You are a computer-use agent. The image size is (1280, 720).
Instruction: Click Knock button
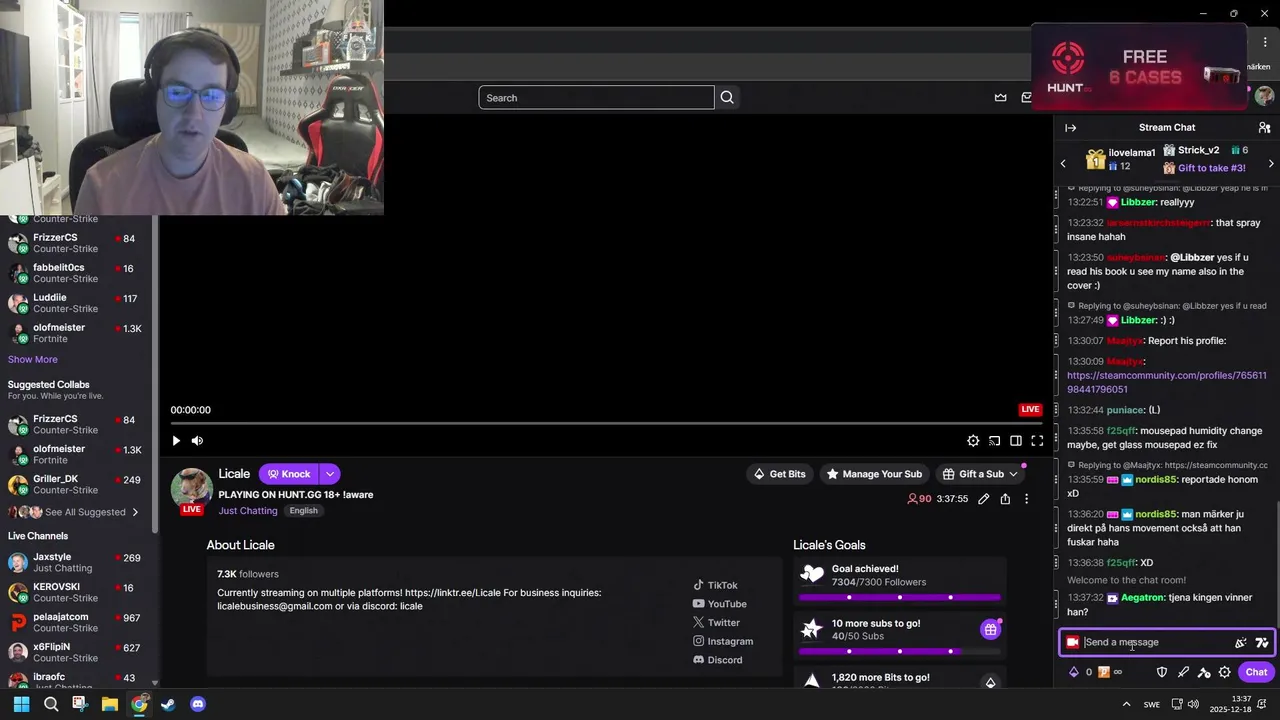pyautogui.click(x=288, y=474)
